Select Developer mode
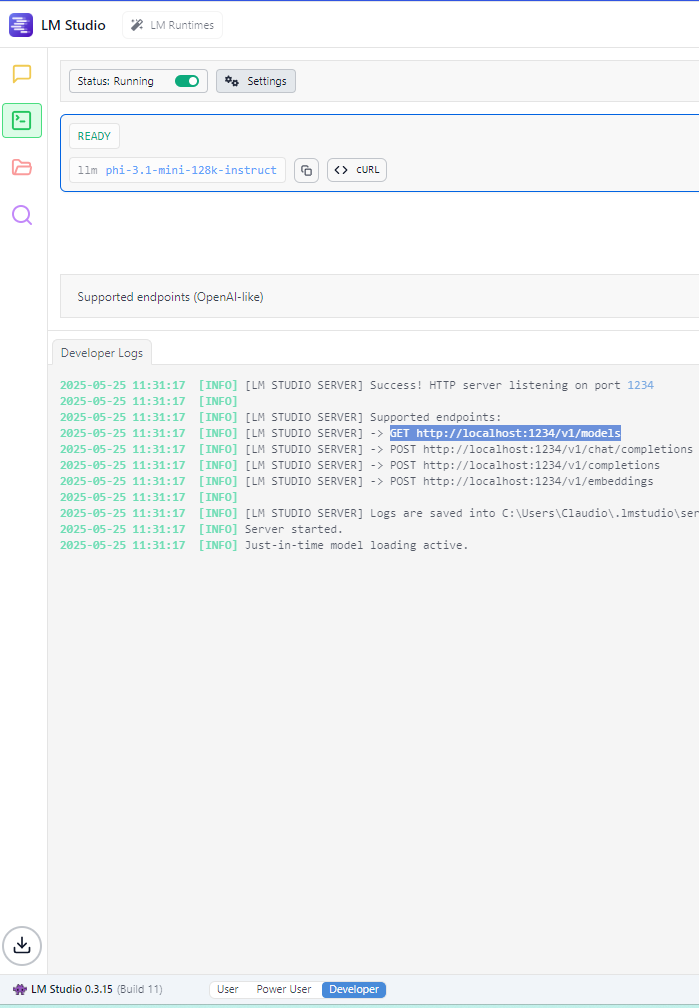The image size is (699, 1008). click(x=354, y=989)
